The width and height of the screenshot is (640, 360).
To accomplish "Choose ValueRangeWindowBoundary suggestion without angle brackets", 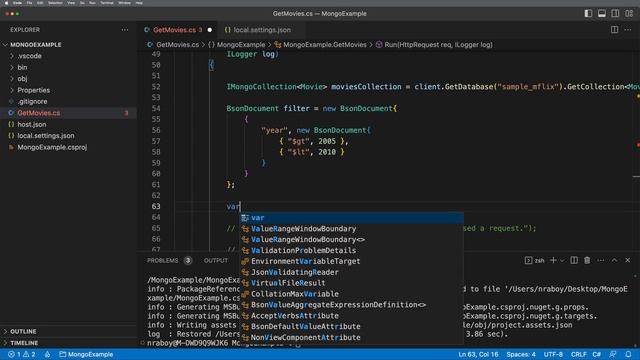I will click(351, 229).
